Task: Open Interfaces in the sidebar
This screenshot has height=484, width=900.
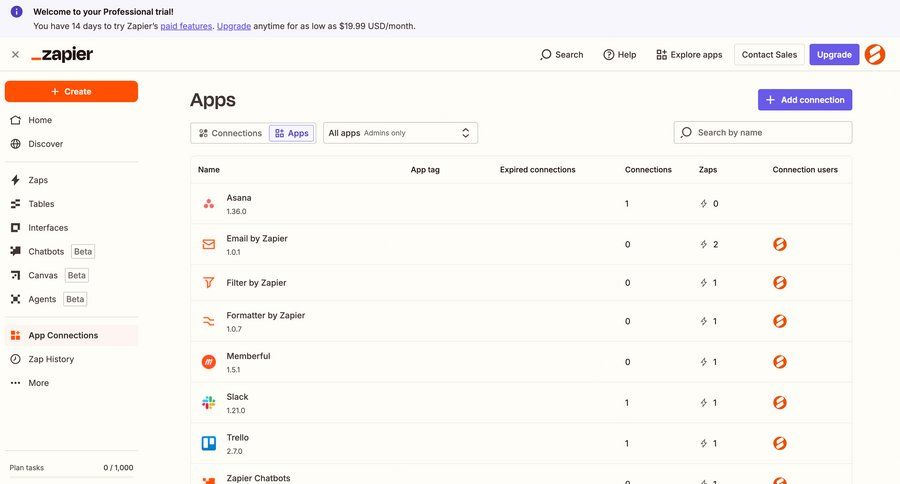Action: coord(71,228)
